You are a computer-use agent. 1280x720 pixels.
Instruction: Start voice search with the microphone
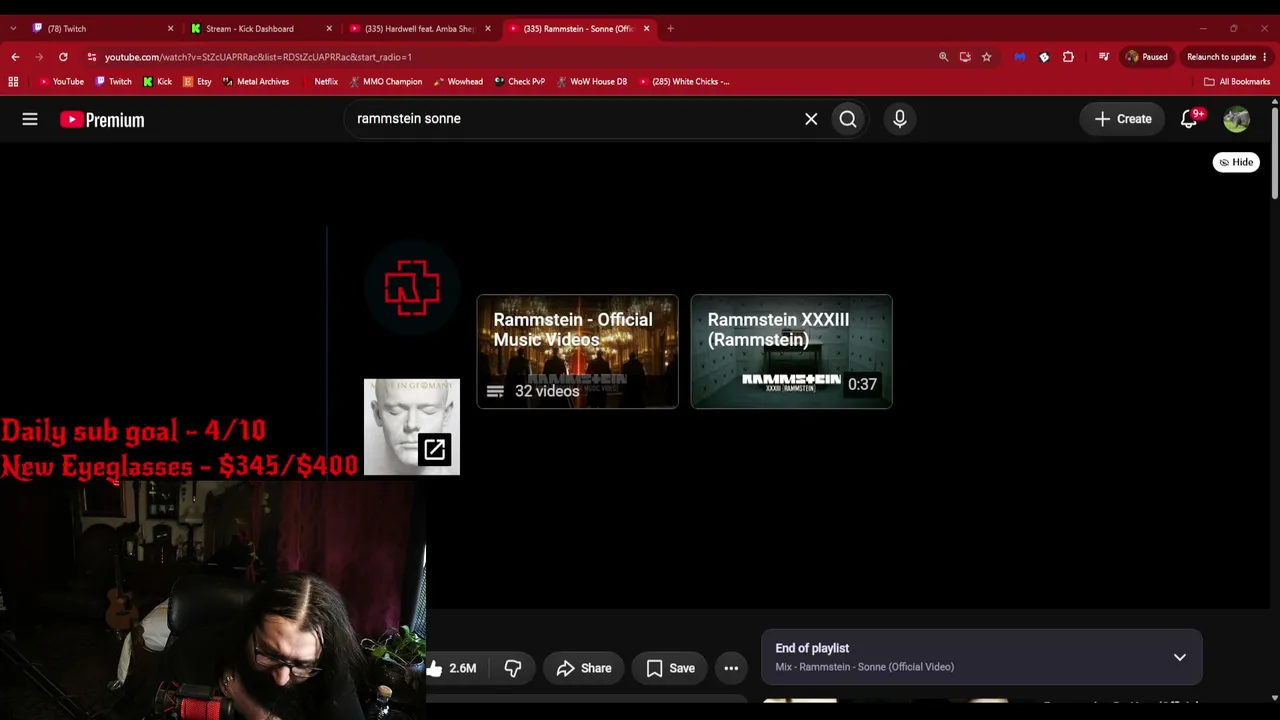click(900, 119)
